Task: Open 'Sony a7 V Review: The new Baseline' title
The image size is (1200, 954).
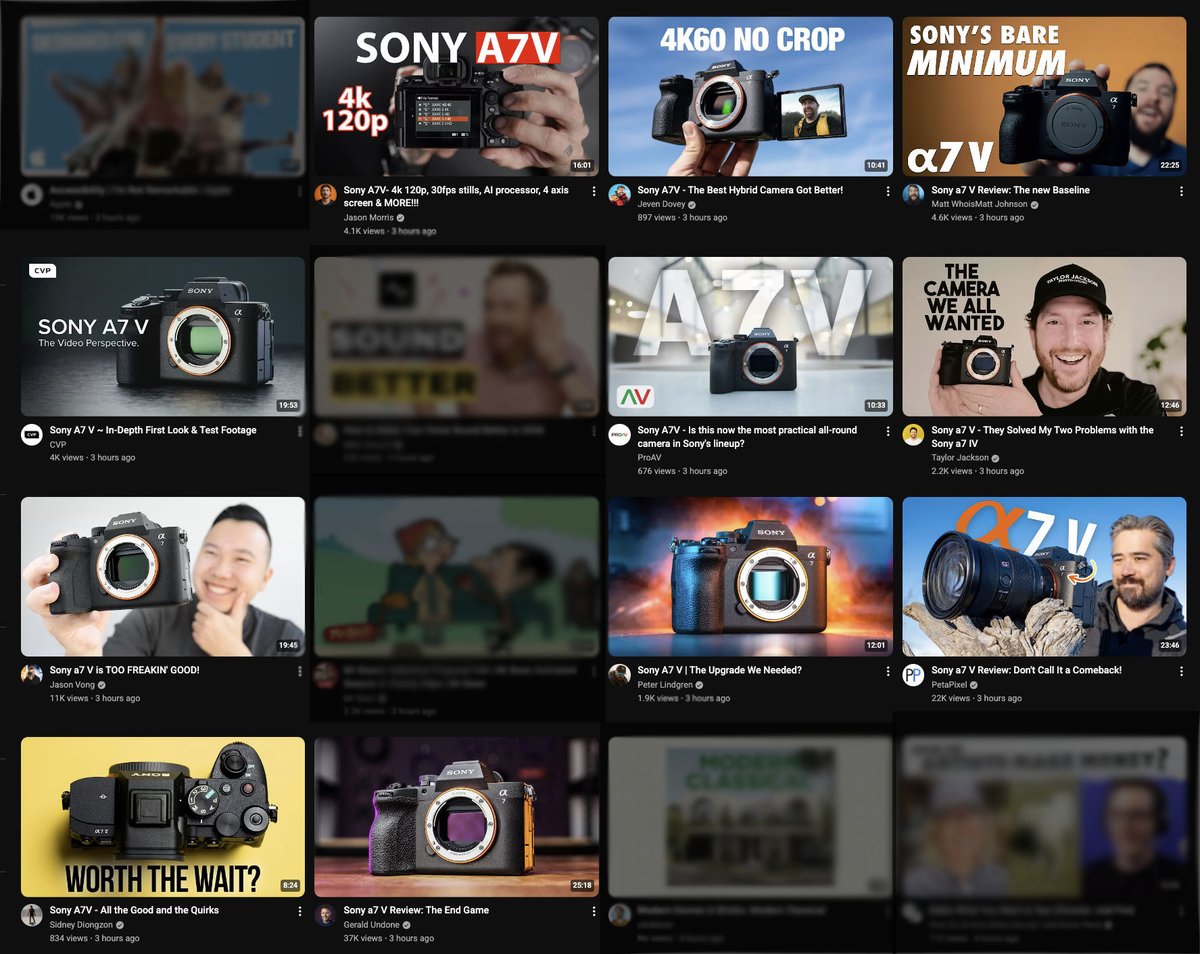Action: click(1010, 190)
